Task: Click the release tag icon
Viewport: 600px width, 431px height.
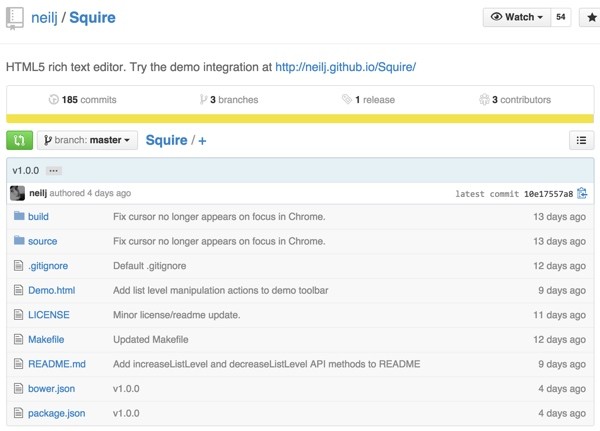Action: coord(347,99)
